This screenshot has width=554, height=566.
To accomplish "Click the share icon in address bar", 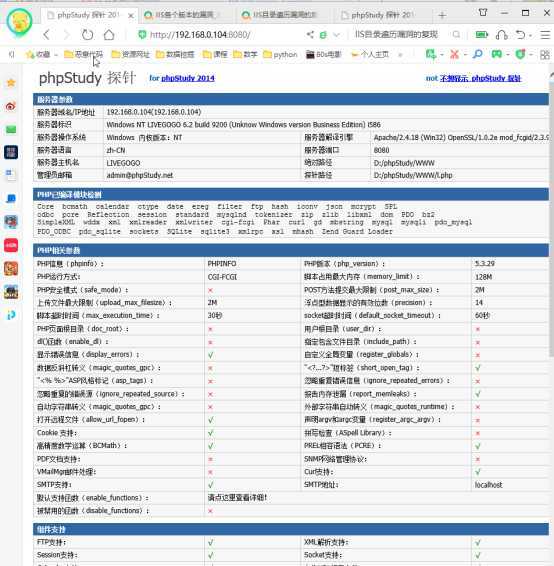I will (310, 35).
